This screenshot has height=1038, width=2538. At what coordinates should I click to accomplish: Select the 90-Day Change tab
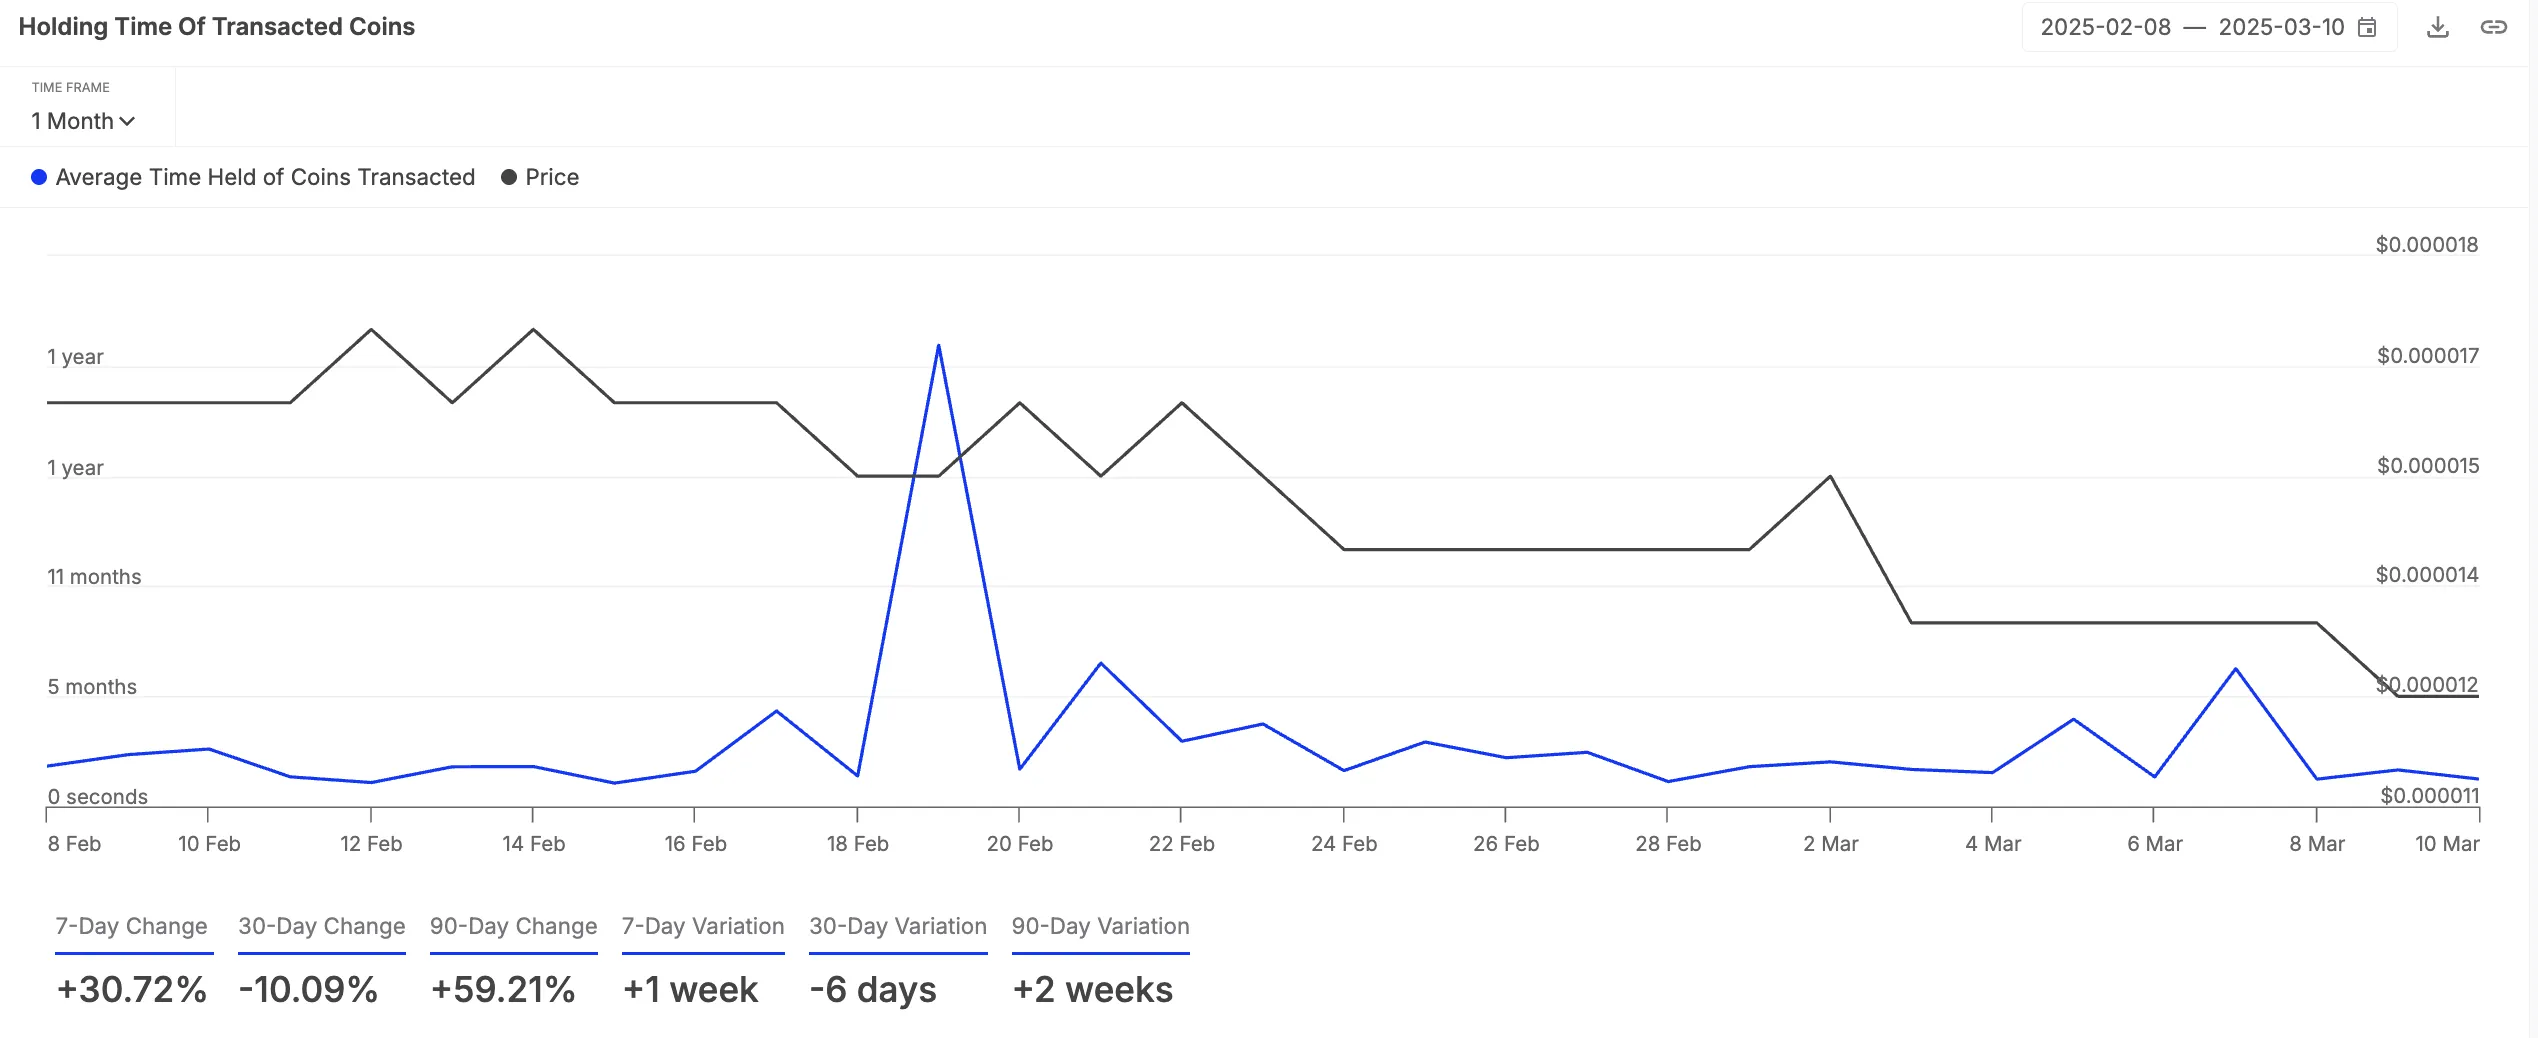pyautogui.click(x=513, y=927)
